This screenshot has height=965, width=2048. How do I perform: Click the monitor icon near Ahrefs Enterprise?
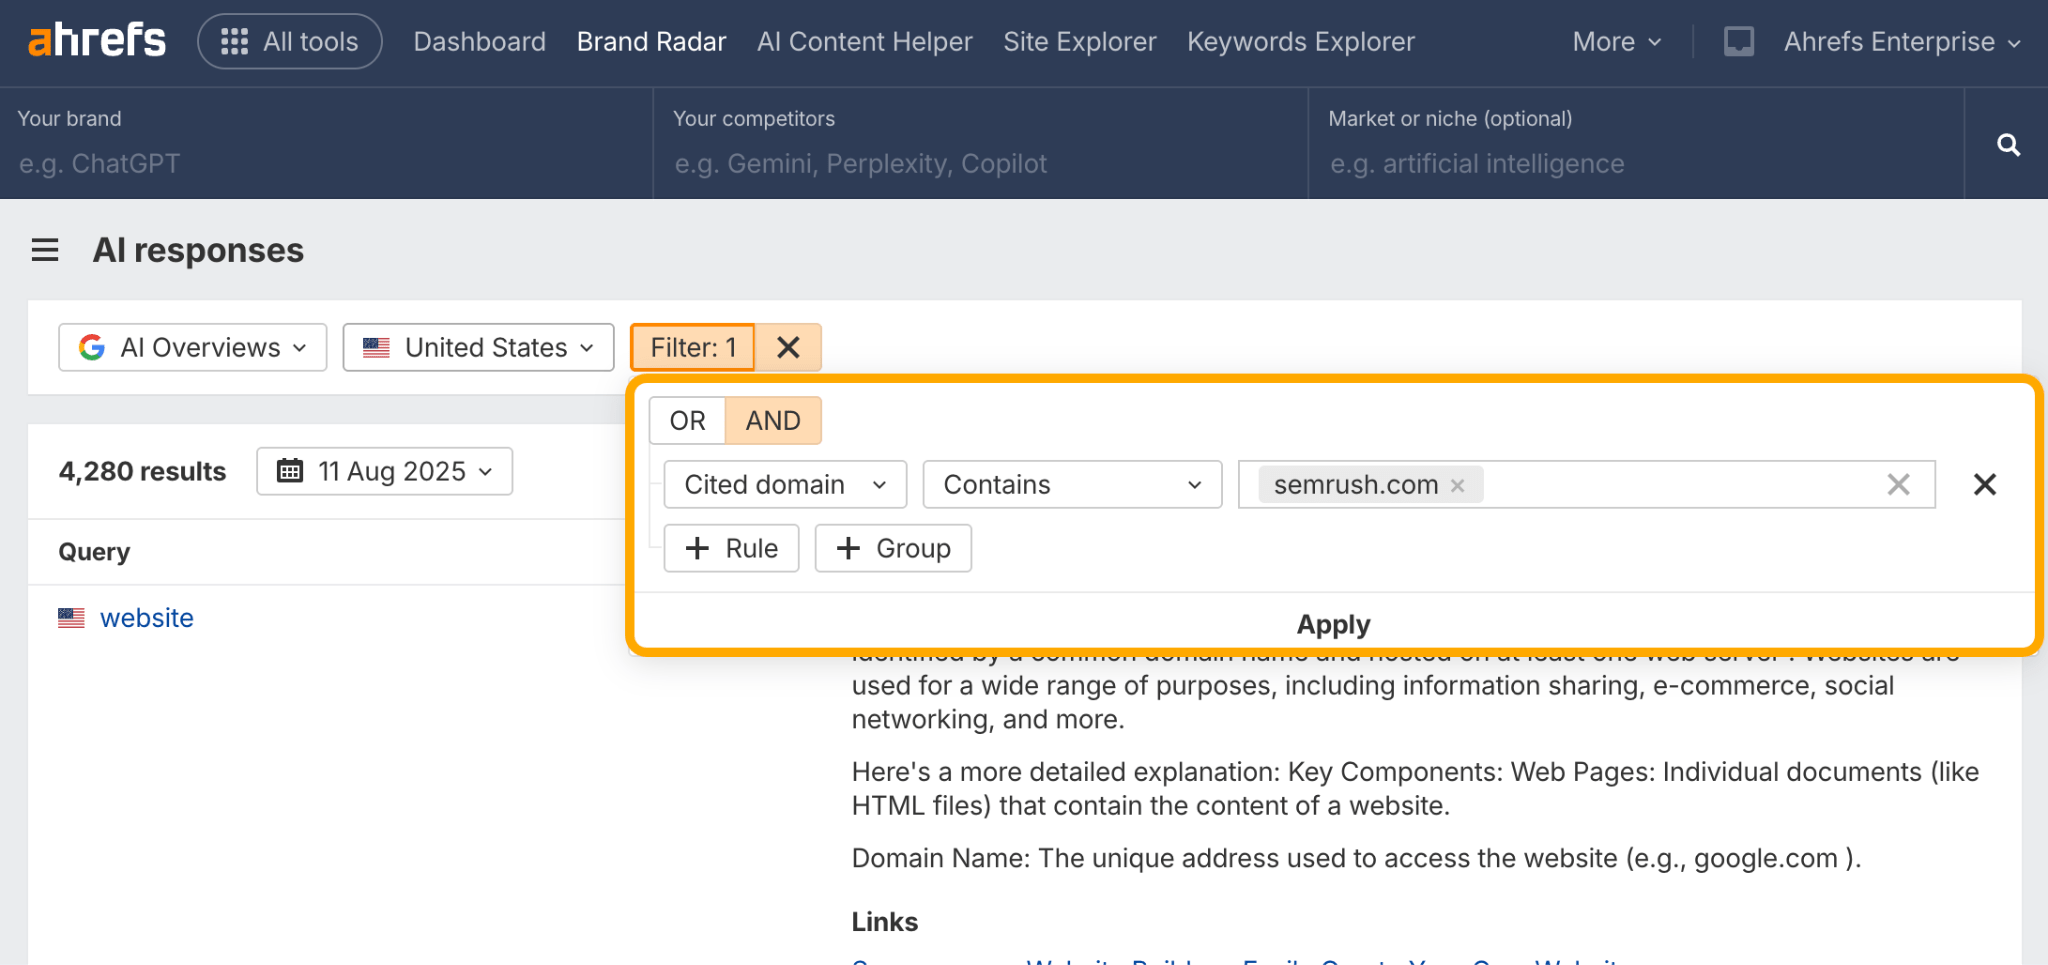tap(1739, 41)
